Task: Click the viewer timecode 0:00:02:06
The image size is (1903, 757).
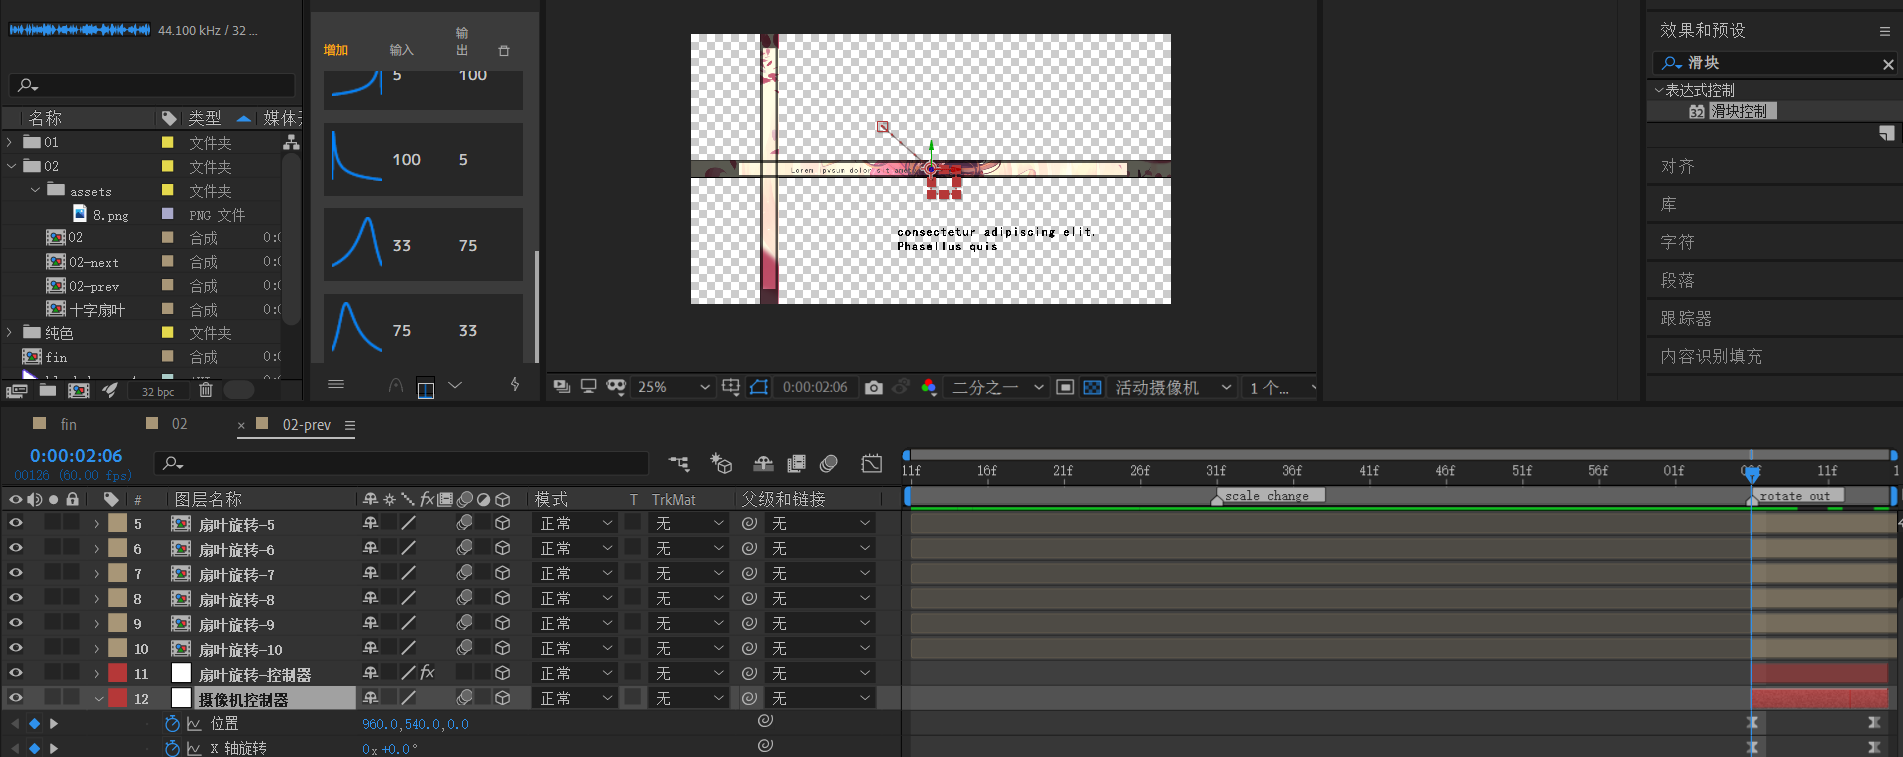Action: [x=815, y=387]
